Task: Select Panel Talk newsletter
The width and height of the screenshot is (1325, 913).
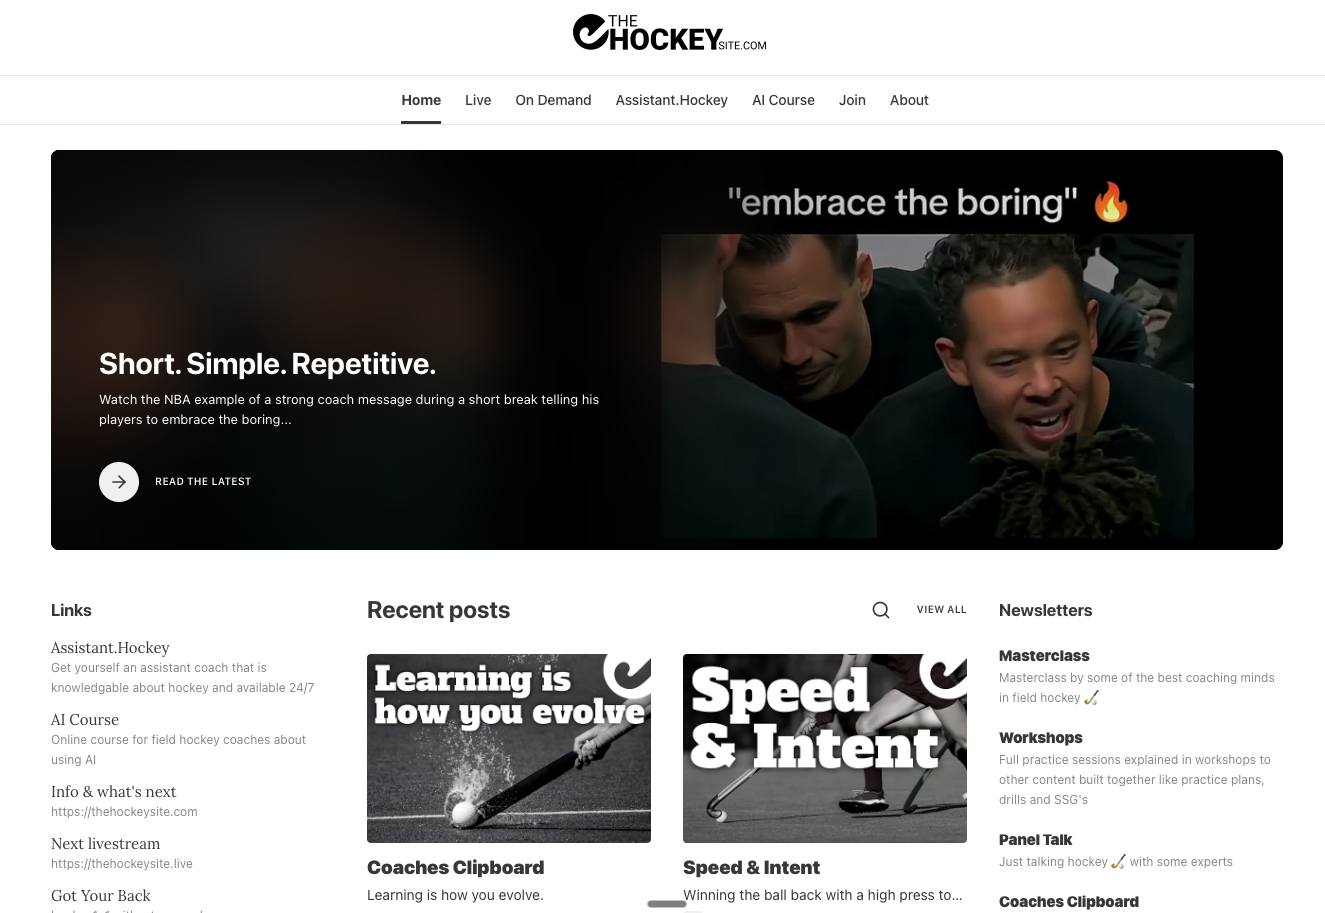Action: point(1035,840)
